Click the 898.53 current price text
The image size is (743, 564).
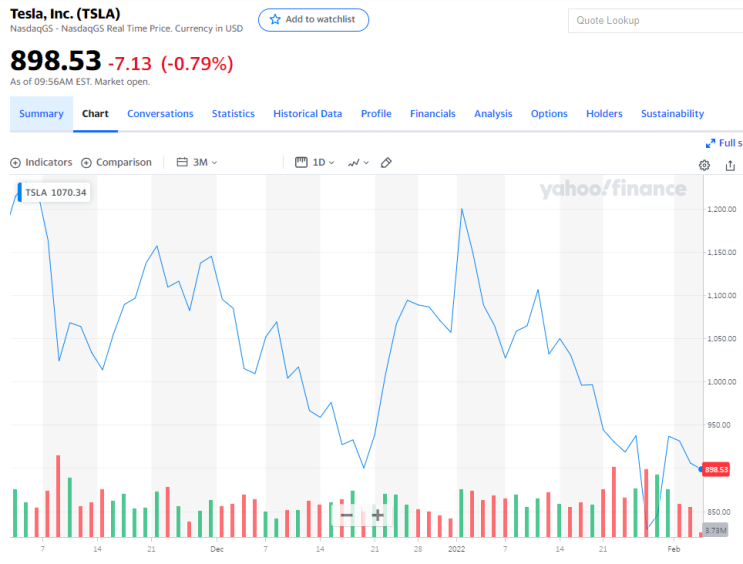(x=55, y=61)
